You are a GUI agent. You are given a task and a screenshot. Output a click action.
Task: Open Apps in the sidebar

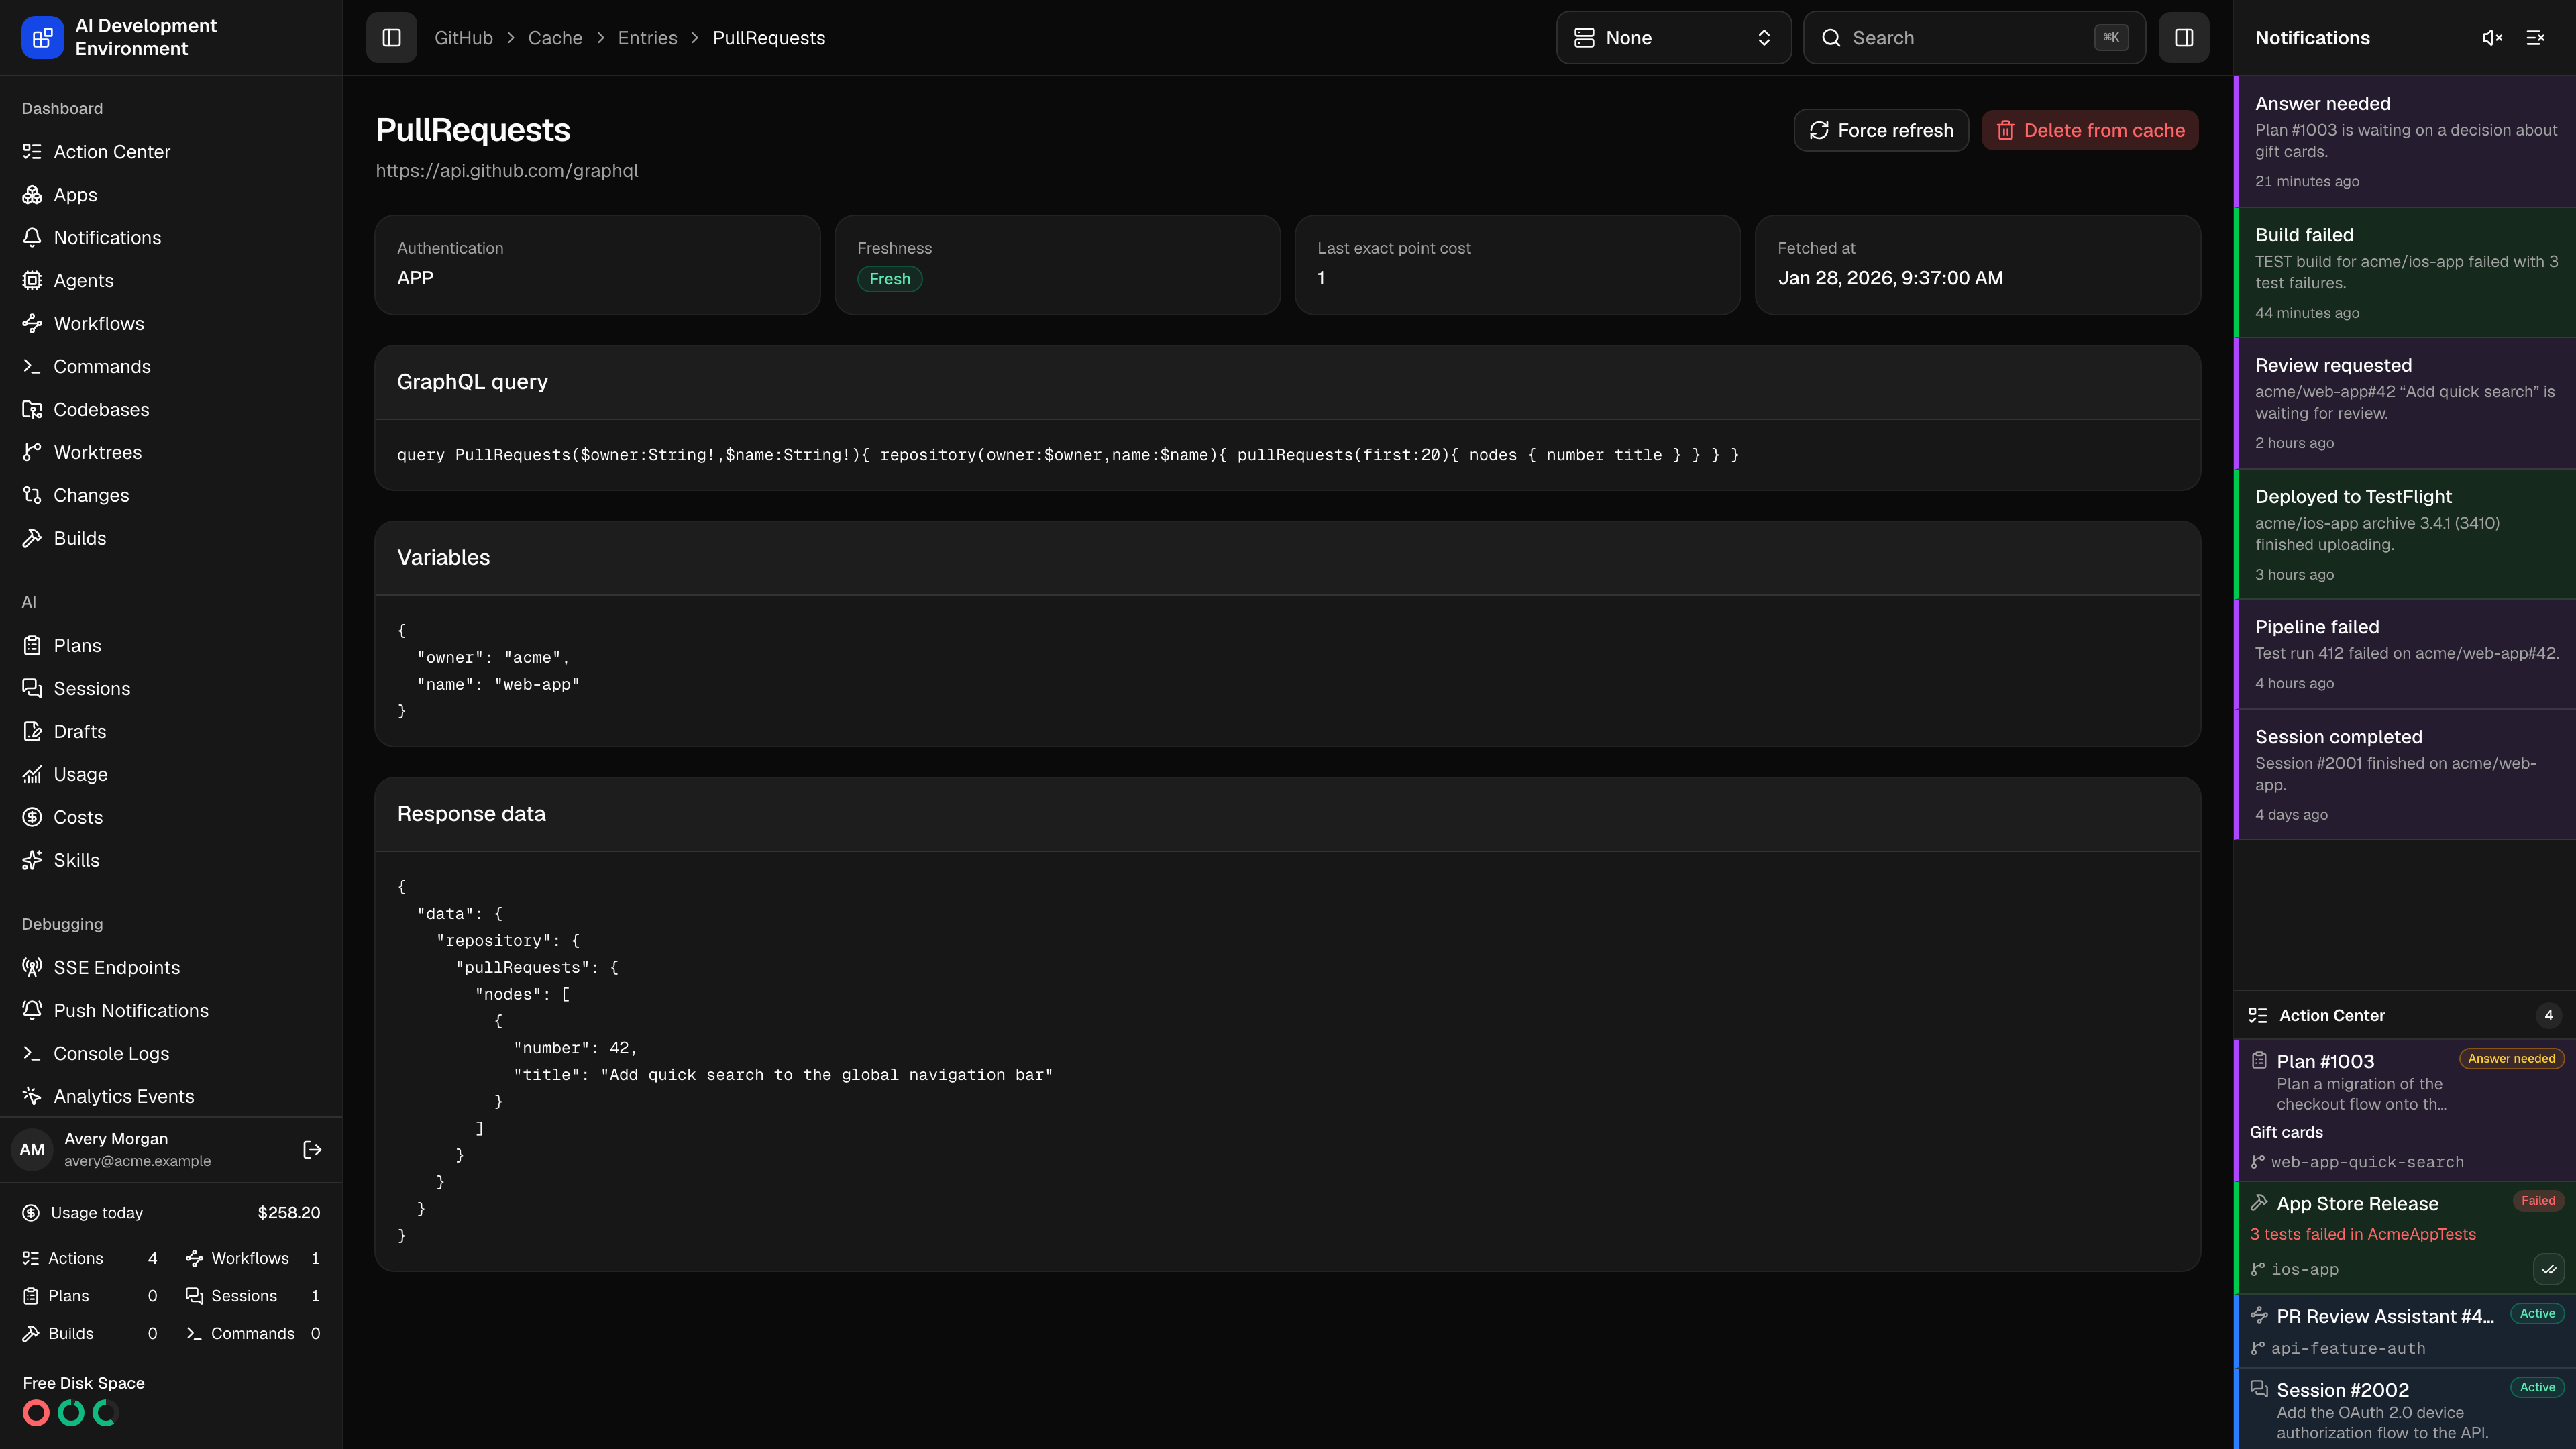[171, 195]
